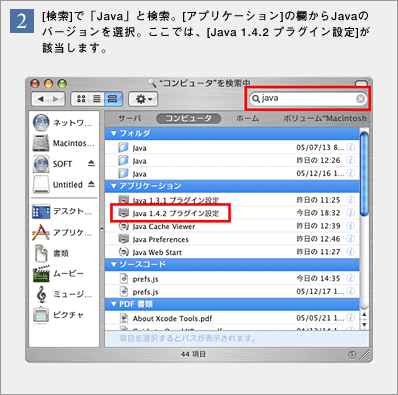This screenshot has height=395, width=398.
Task: Click the window resize grip corner
Action: [x=365, y=355]
